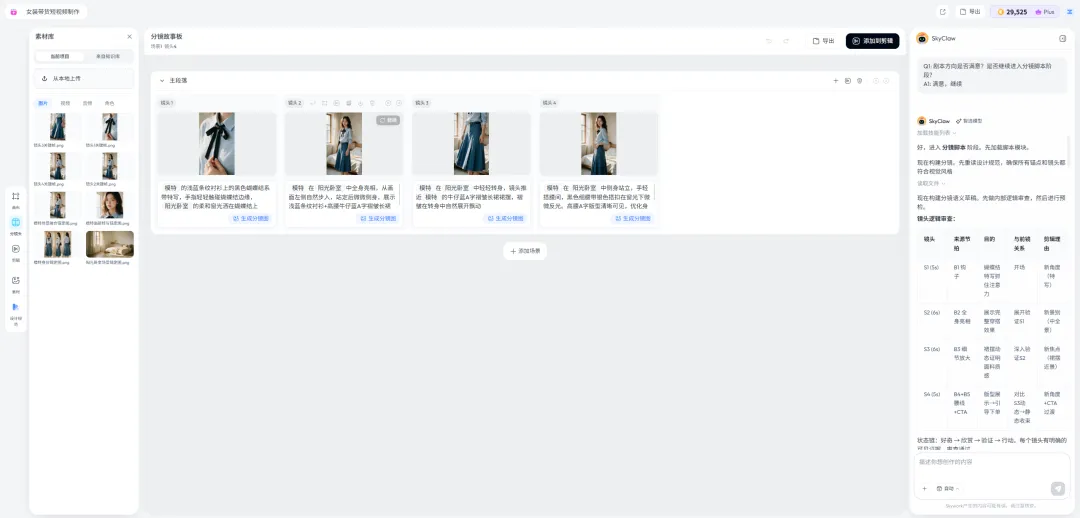Viewport: 1080px width, 518px height.
Task: Select the 角色 tab in 素材库
Action: tap(110, 103)
